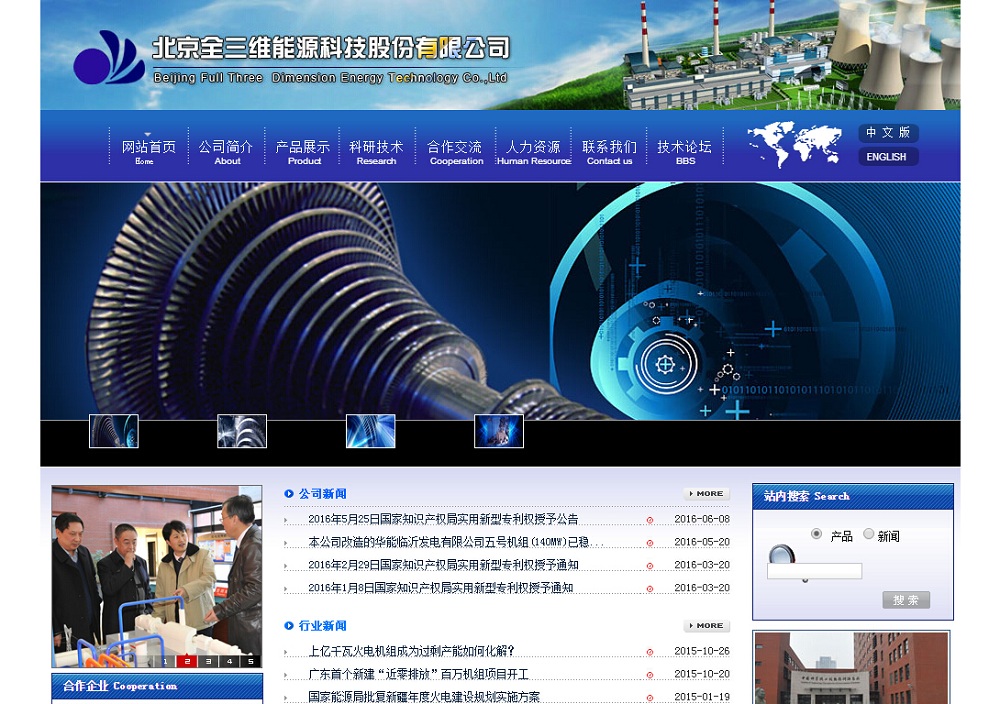Click date 2016-06-08 text
The height and width of the screenshot is (704, 1000).
(702, 519)
